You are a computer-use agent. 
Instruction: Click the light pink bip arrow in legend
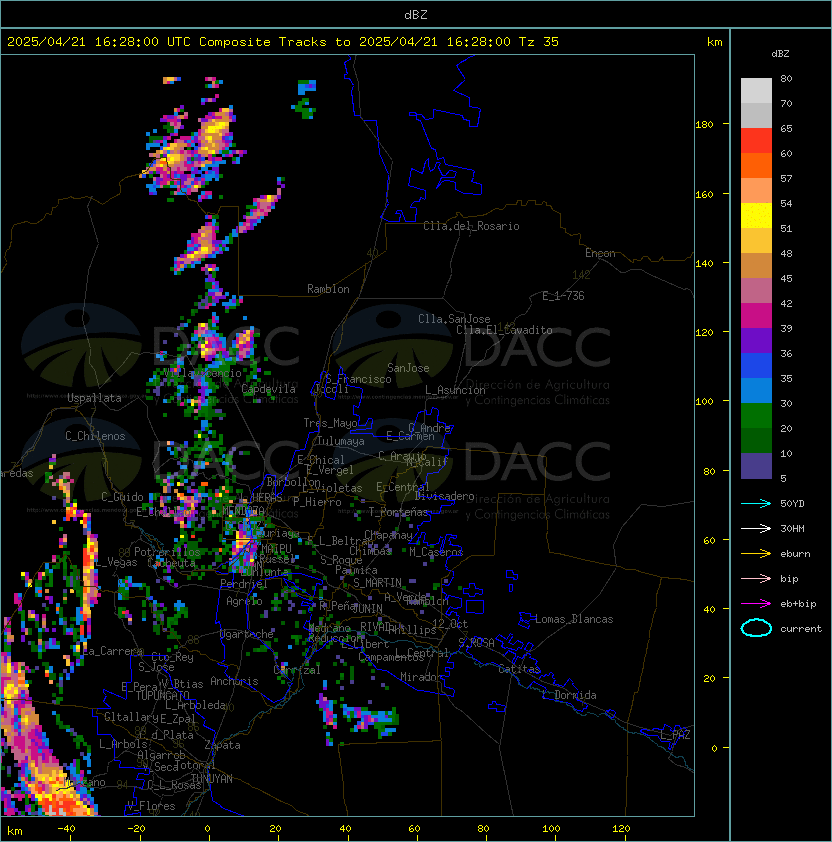(x=756, y=578)
